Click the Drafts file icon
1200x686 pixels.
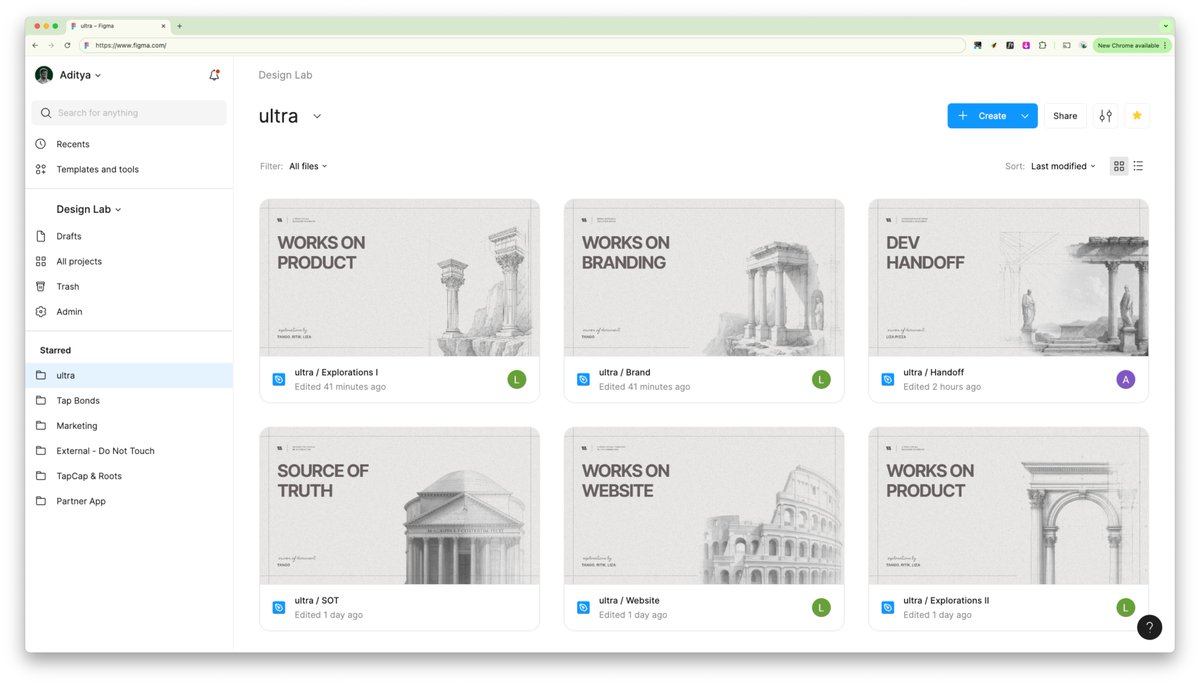click(41, 236)
